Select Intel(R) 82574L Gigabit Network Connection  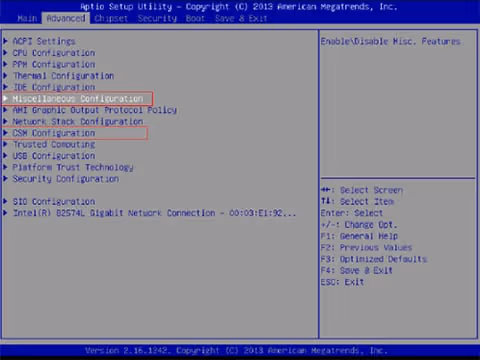(x=154, y=213)
